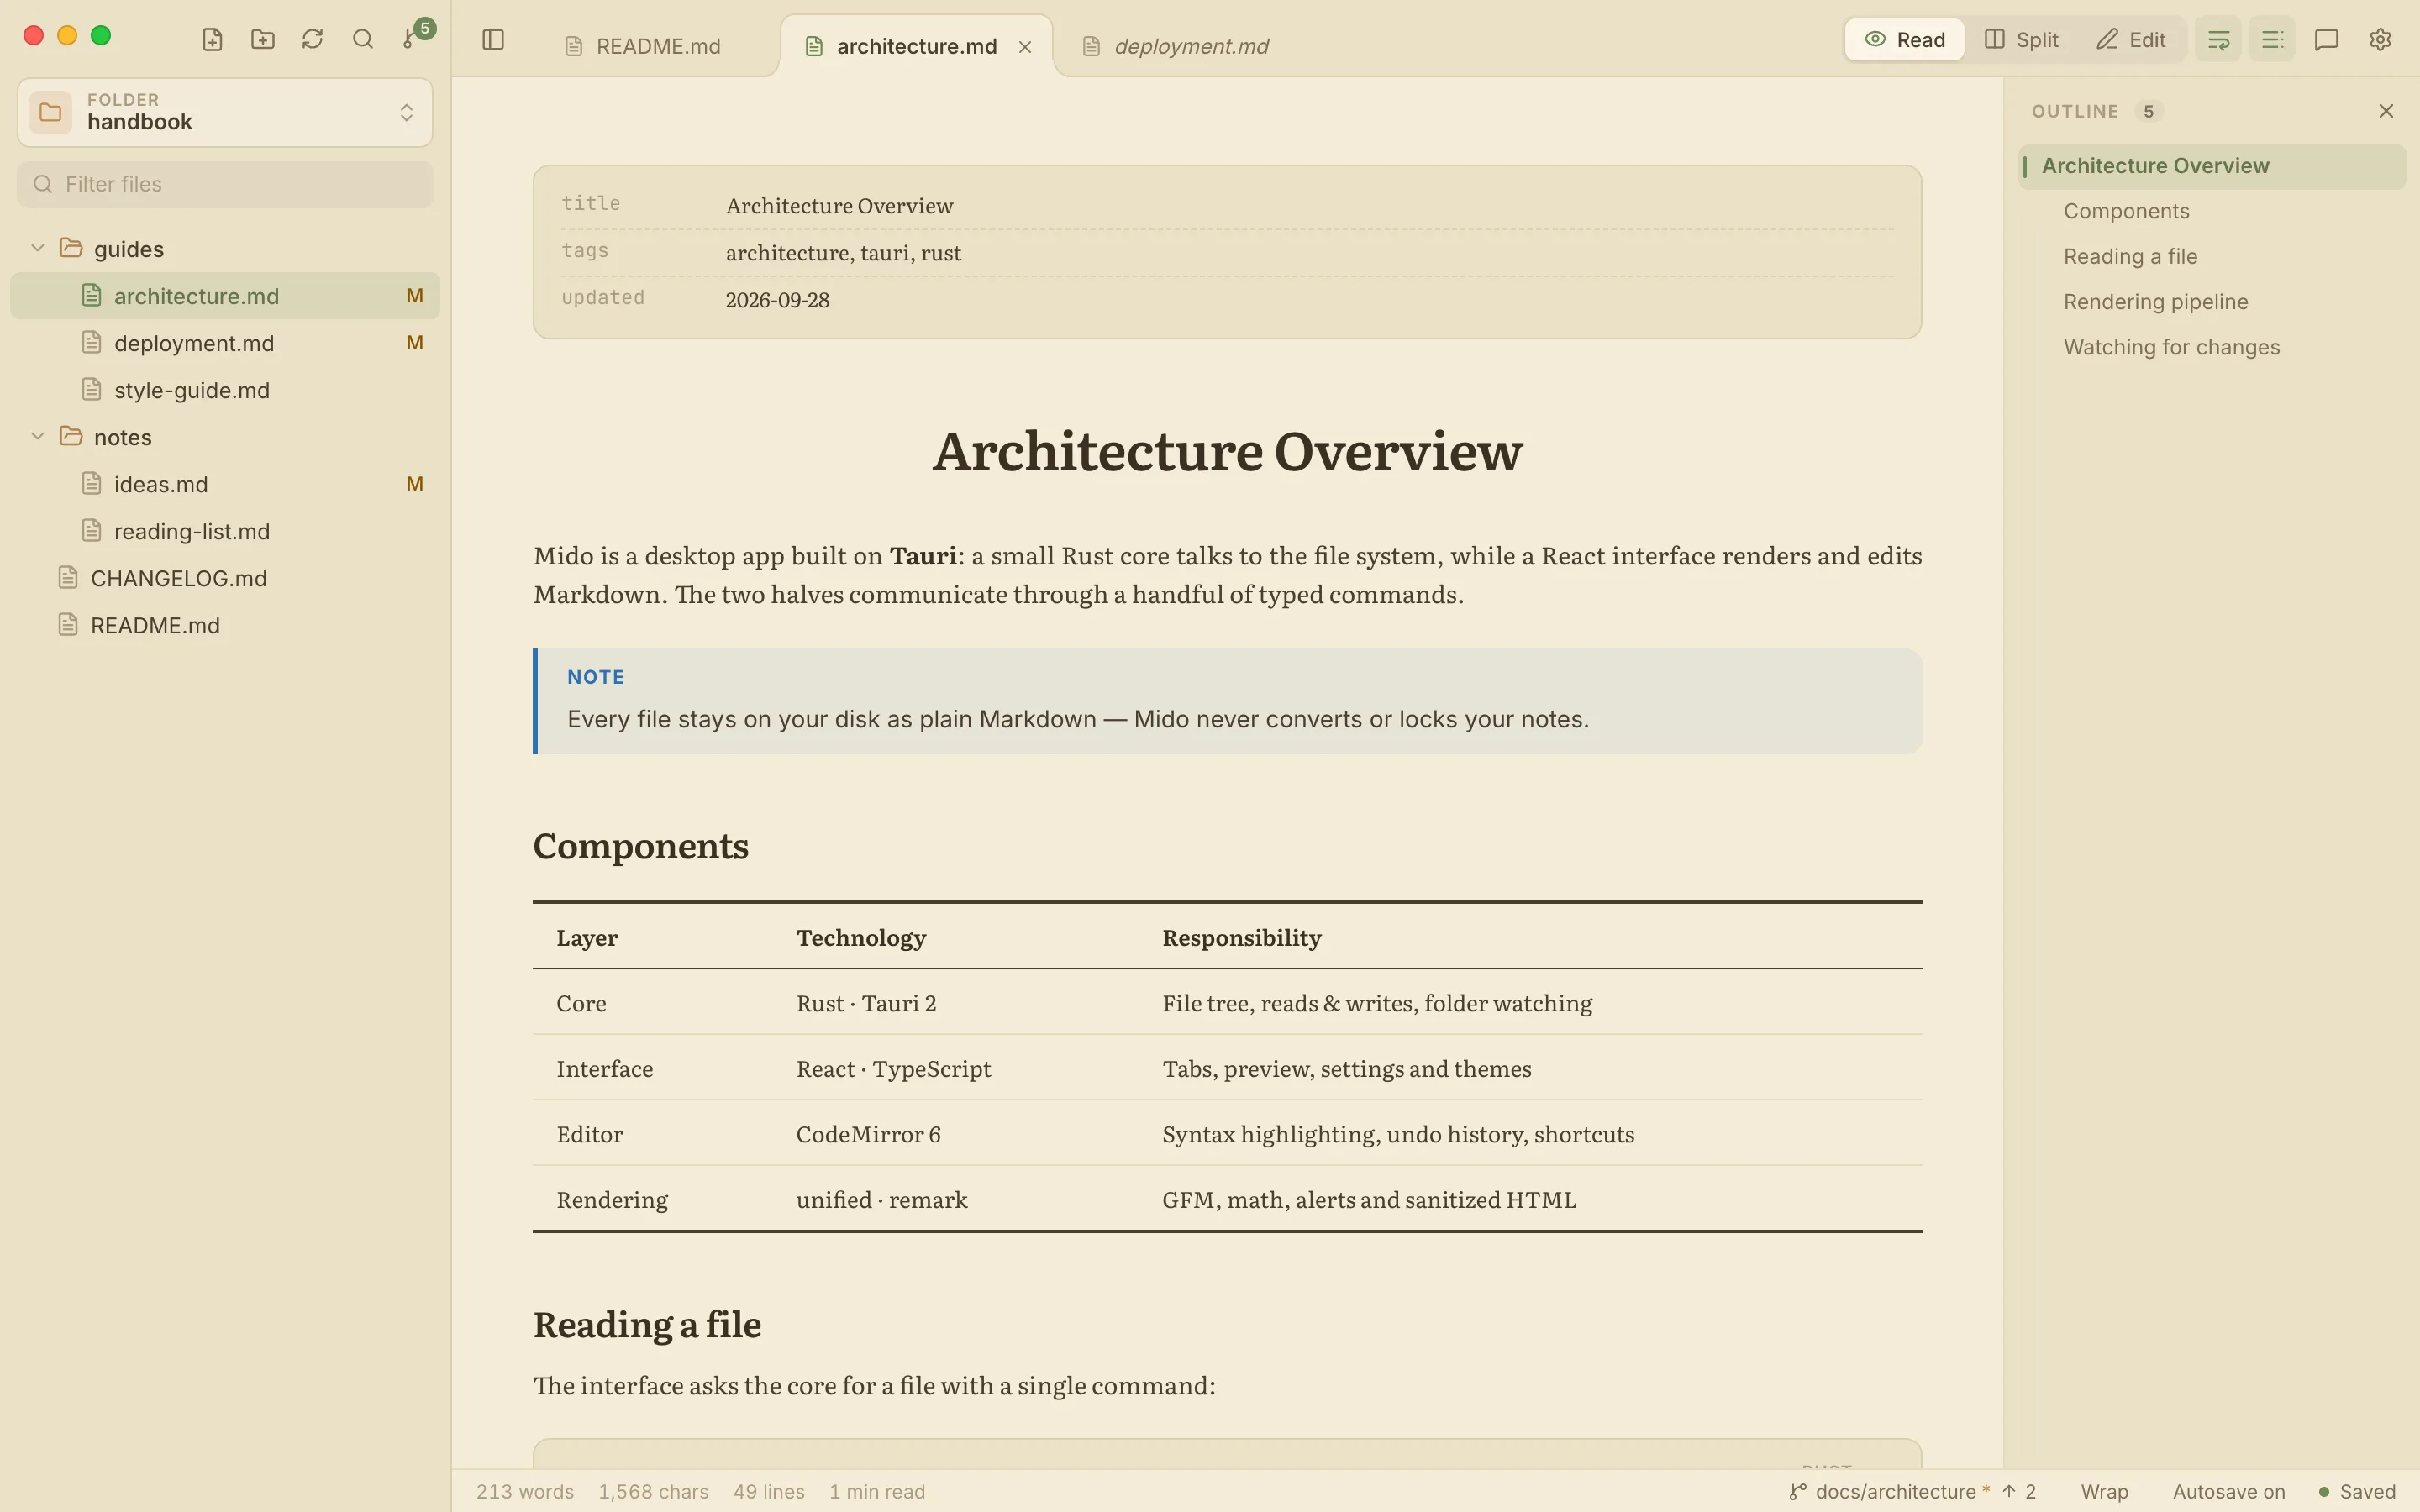2420x1512 pixels.
Task: Click the up-arrow 2 push indicator
Action: (x=2019, y=1491)
